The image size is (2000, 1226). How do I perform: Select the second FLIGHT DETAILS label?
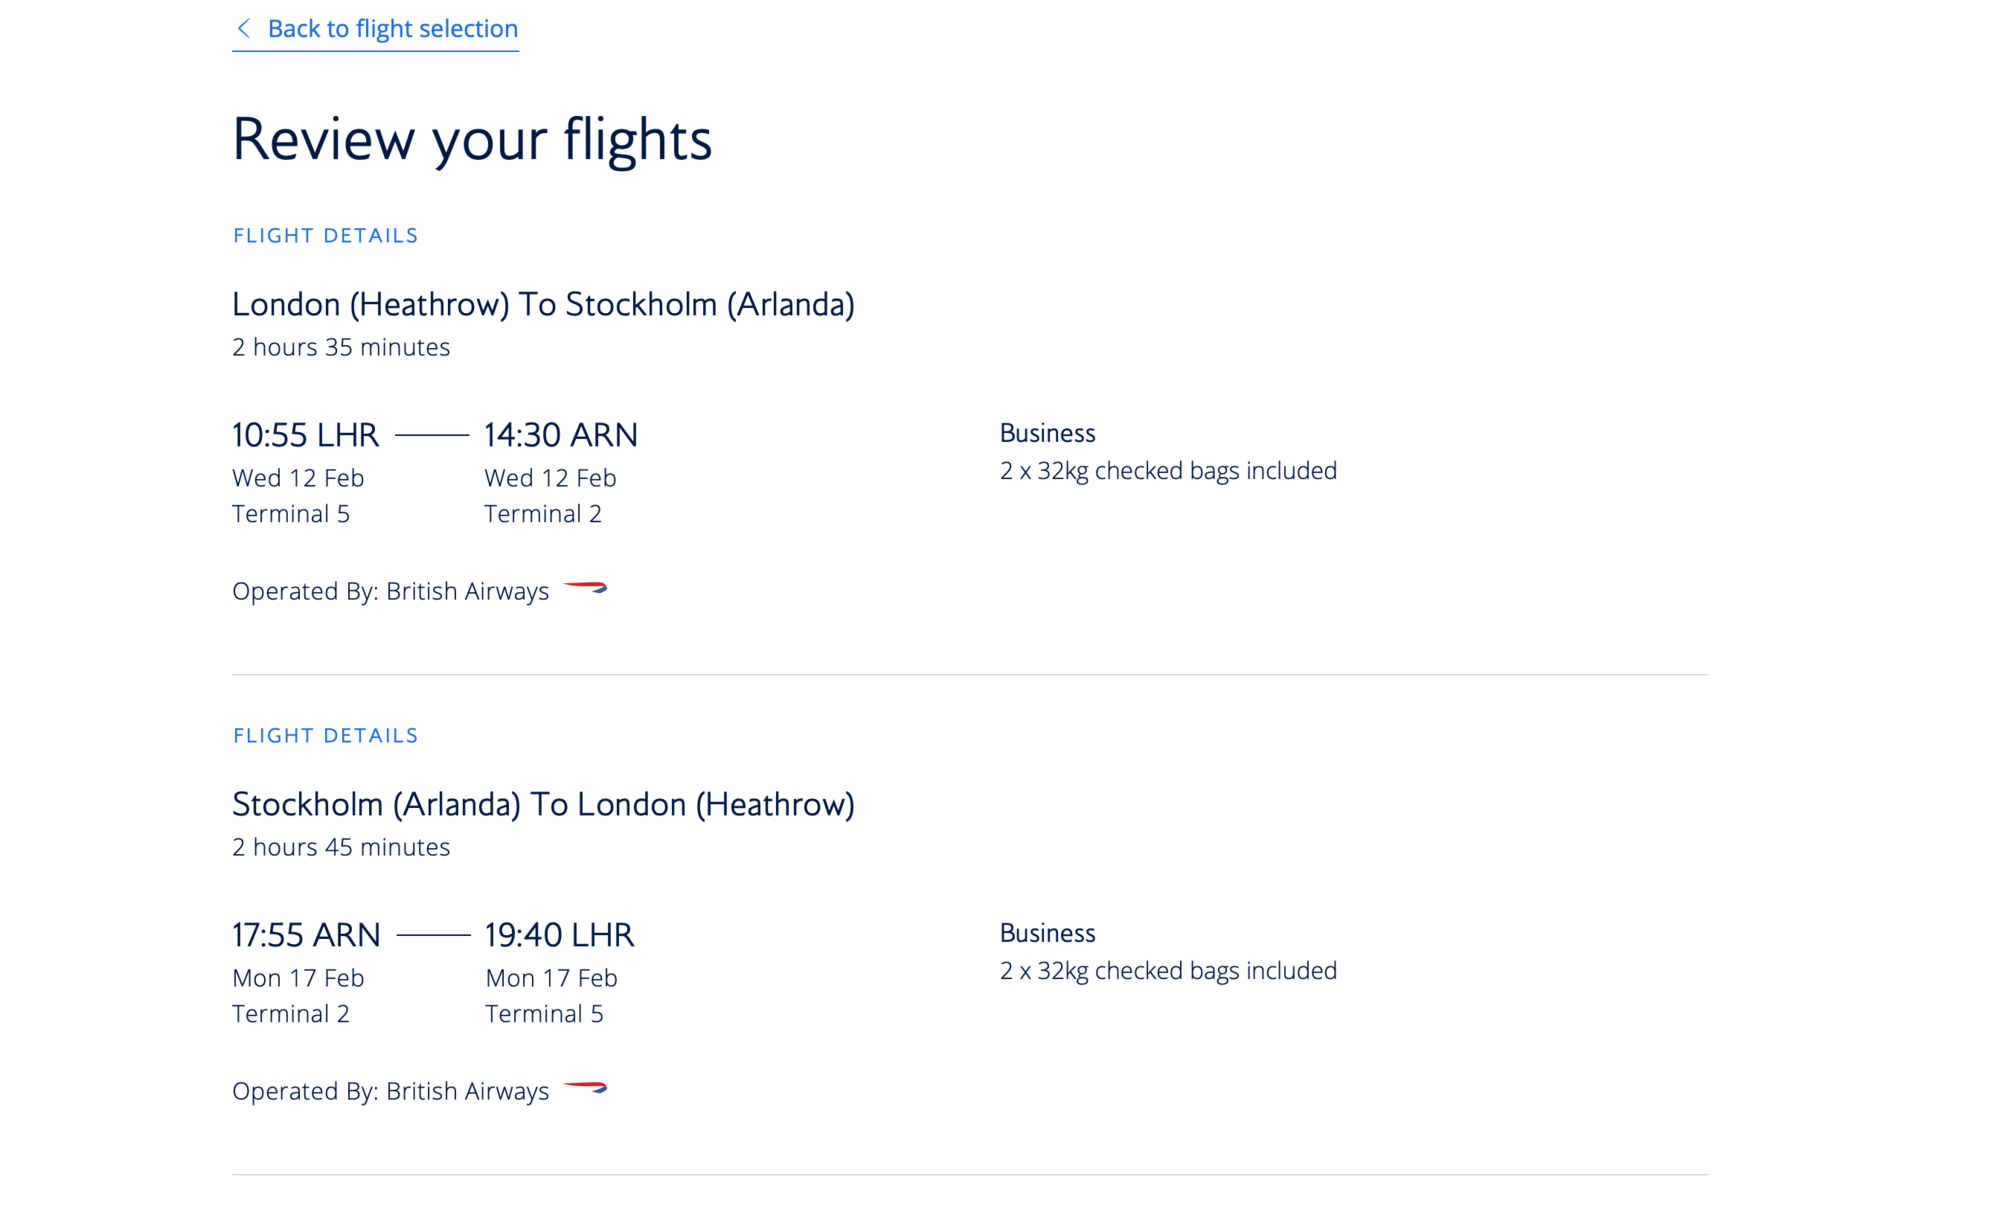click(325, 736)
